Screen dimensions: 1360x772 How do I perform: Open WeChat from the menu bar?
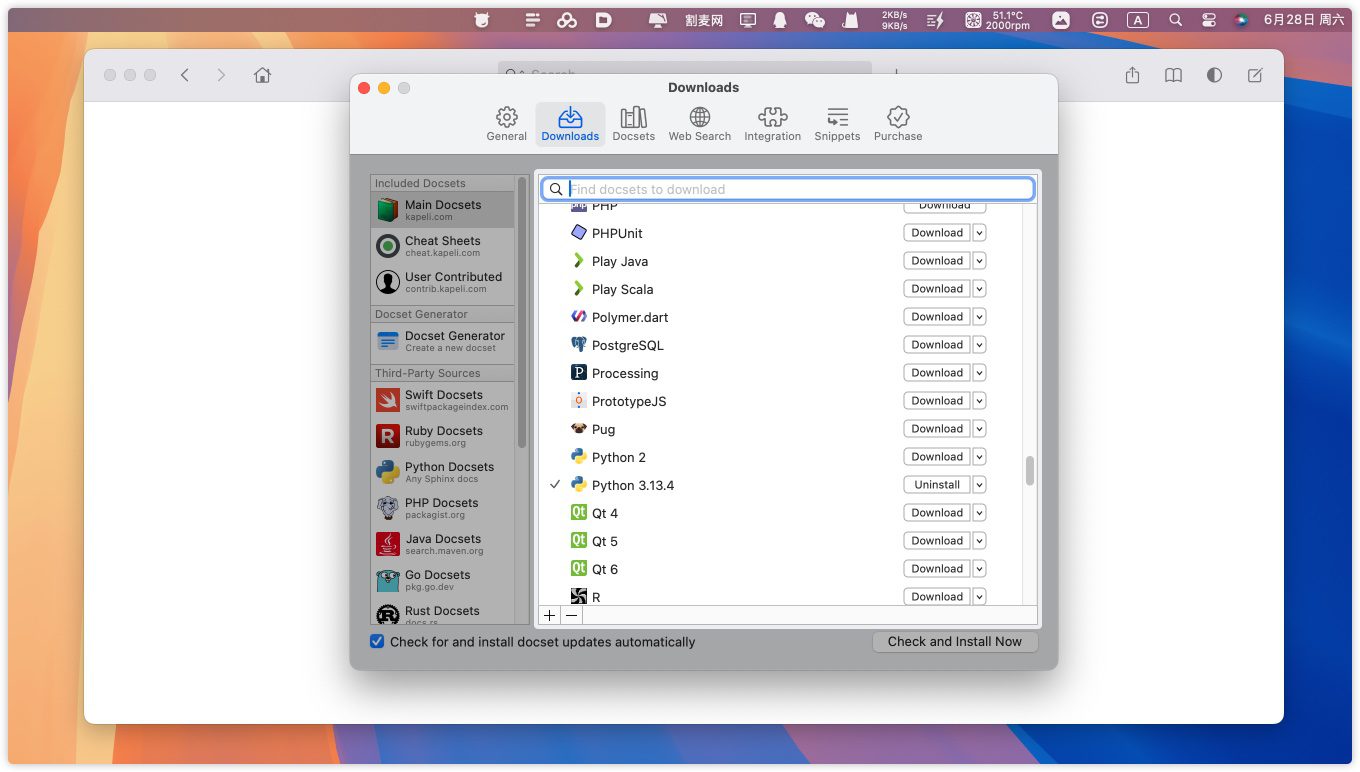coord(815,20)
